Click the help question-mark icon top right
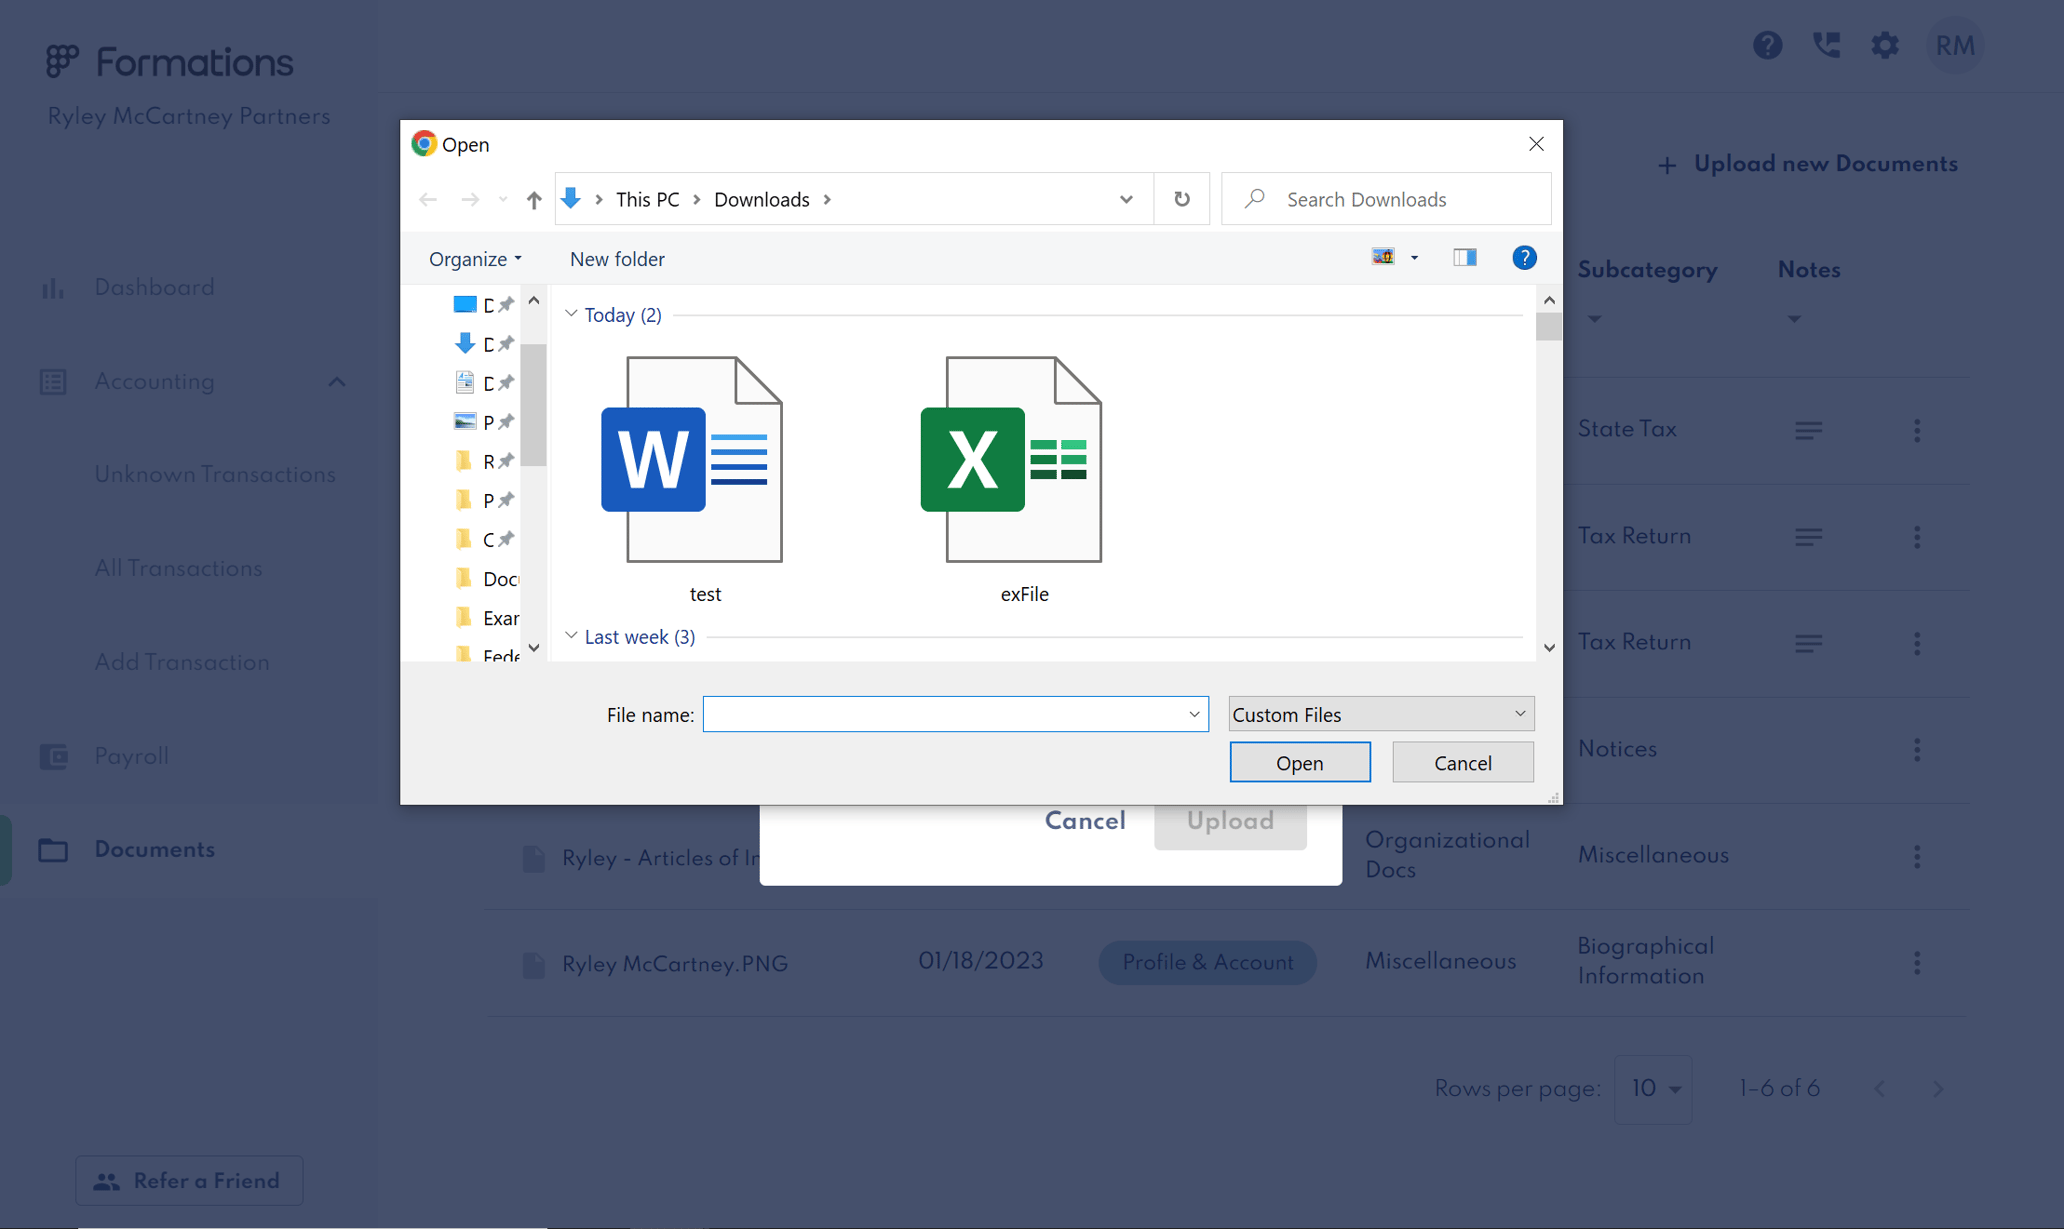Image resolution: width=2064 pixels, height=1229 pixels. [1767, 45]
